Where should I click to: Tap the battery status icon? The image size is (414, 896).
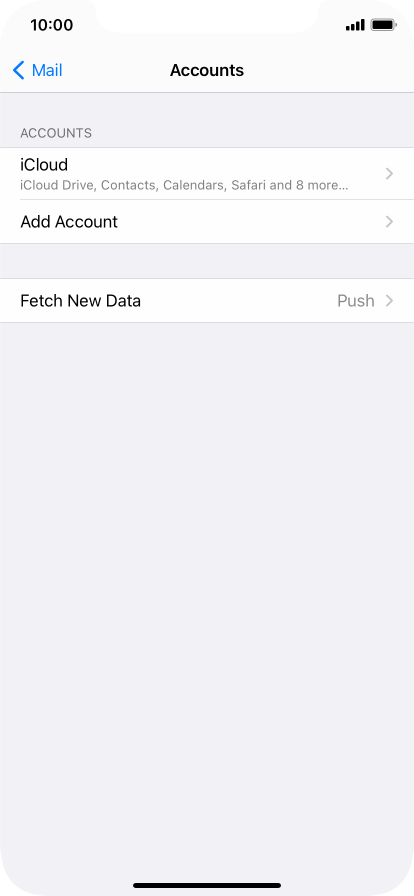383,25
